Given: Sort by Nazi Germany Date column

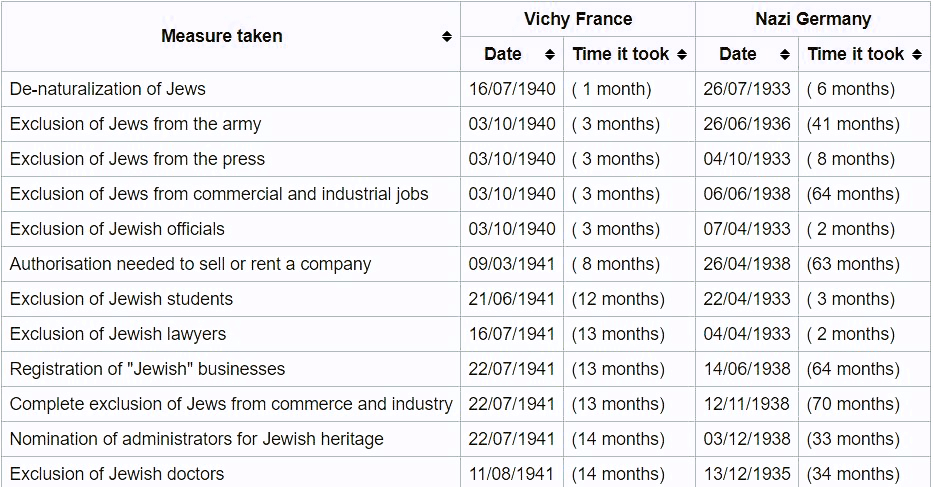Looking at the screenshot, I should (784, 54).
